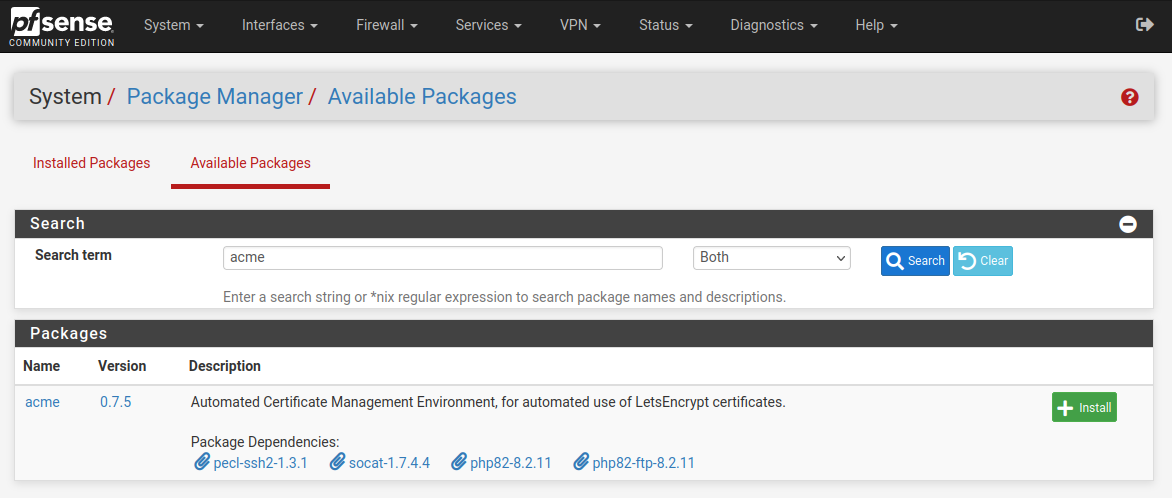Open the red help question mark icon
This screenshot has height=498, width=1172.
(x=1129, y=97)
